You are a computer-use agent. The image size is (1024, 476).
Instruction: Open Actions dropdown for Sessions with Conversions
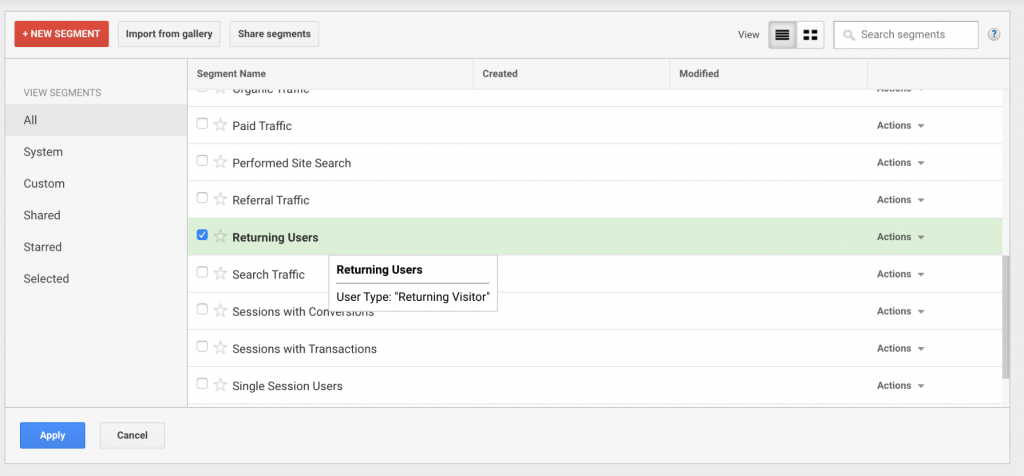(901, 311)
